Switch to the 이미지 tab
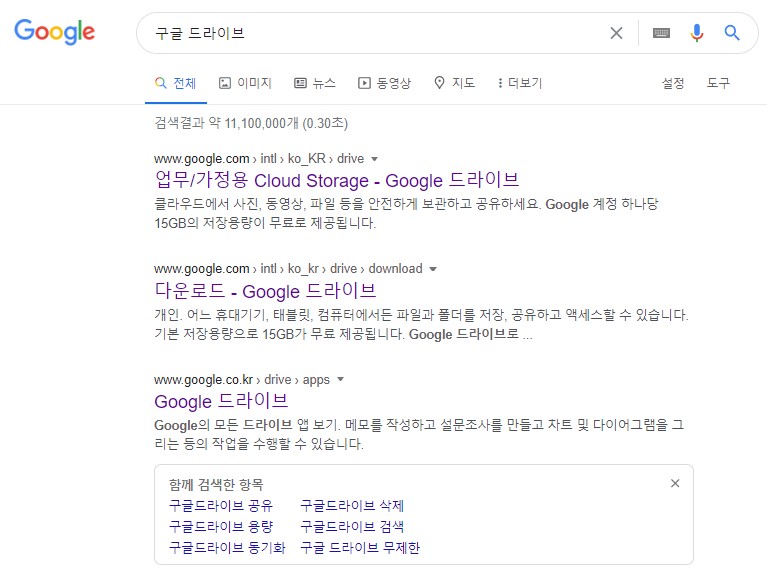The image size is (767, 576). [x=245, y=83]
